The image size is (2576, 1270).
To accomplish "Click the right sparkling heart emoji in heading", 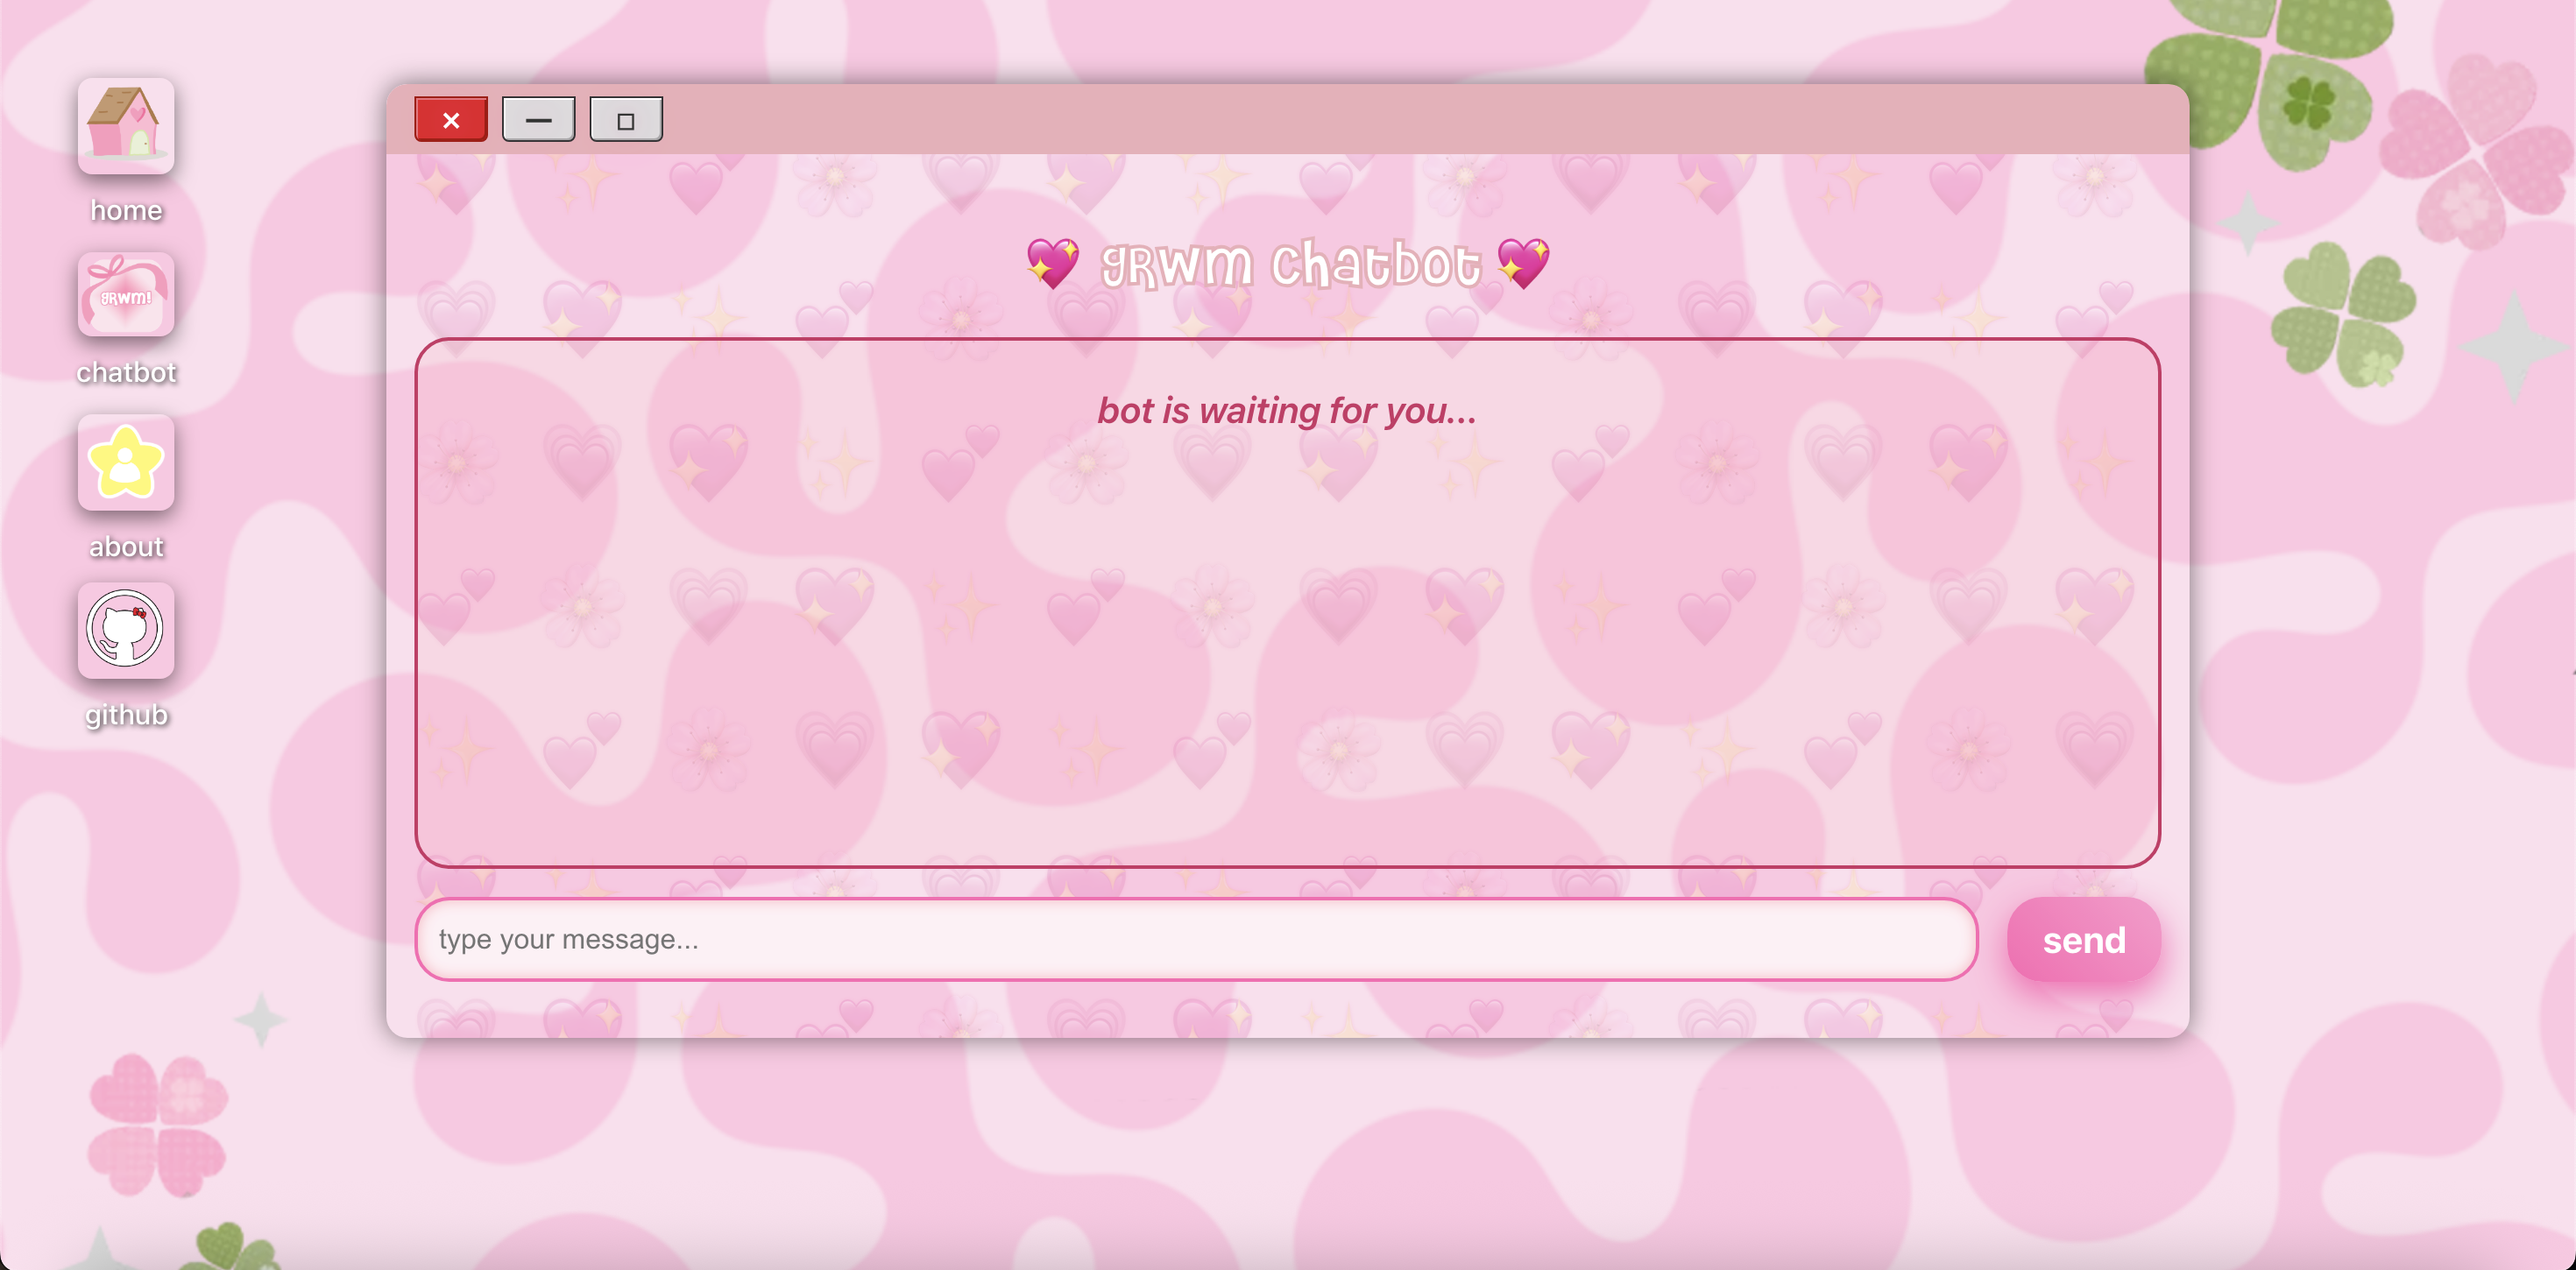I will pyautogui.click(x=1523, y=264).
